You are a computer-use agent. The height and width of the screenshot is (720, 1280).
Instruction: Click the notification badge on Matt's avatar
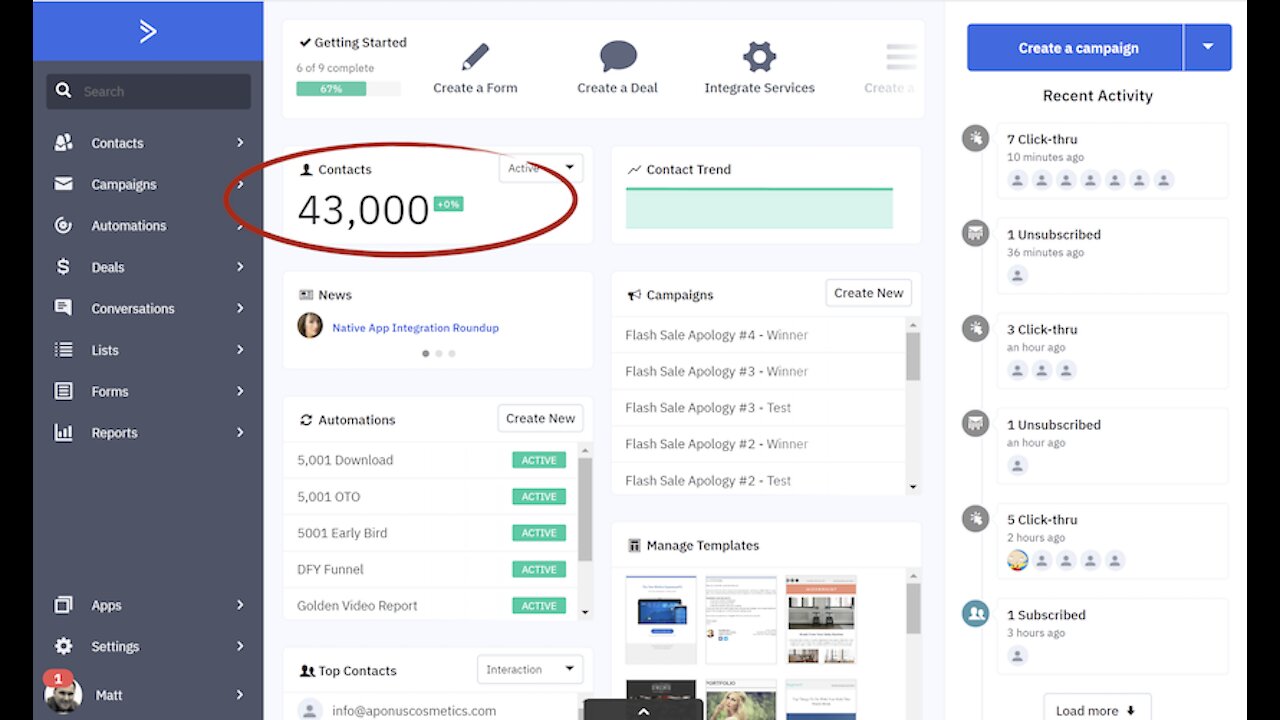click(x=58, y=678)
